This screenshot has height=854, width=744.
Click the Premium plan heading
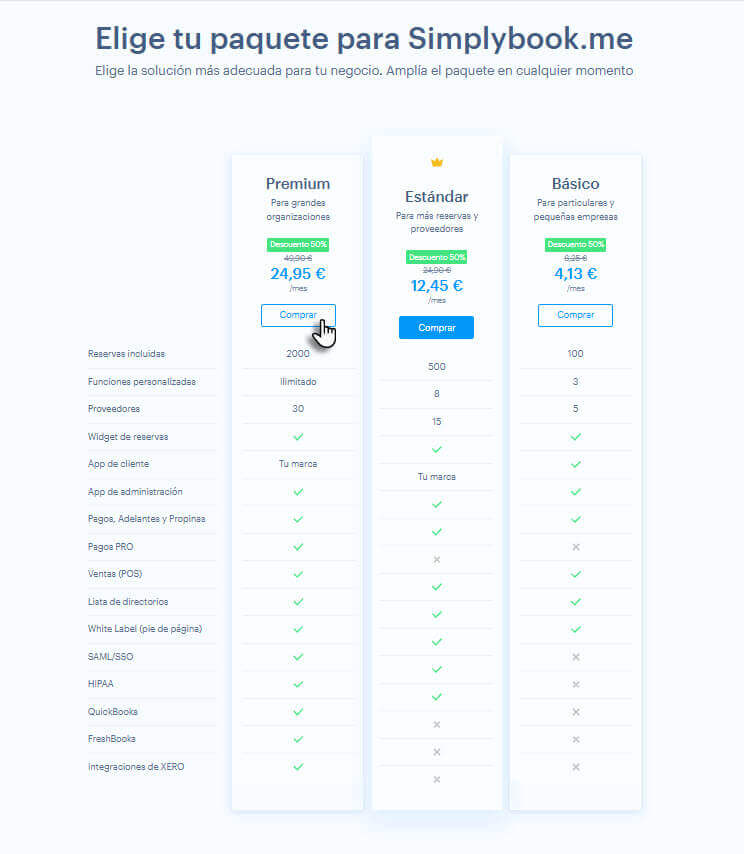(x=297, y=184)
